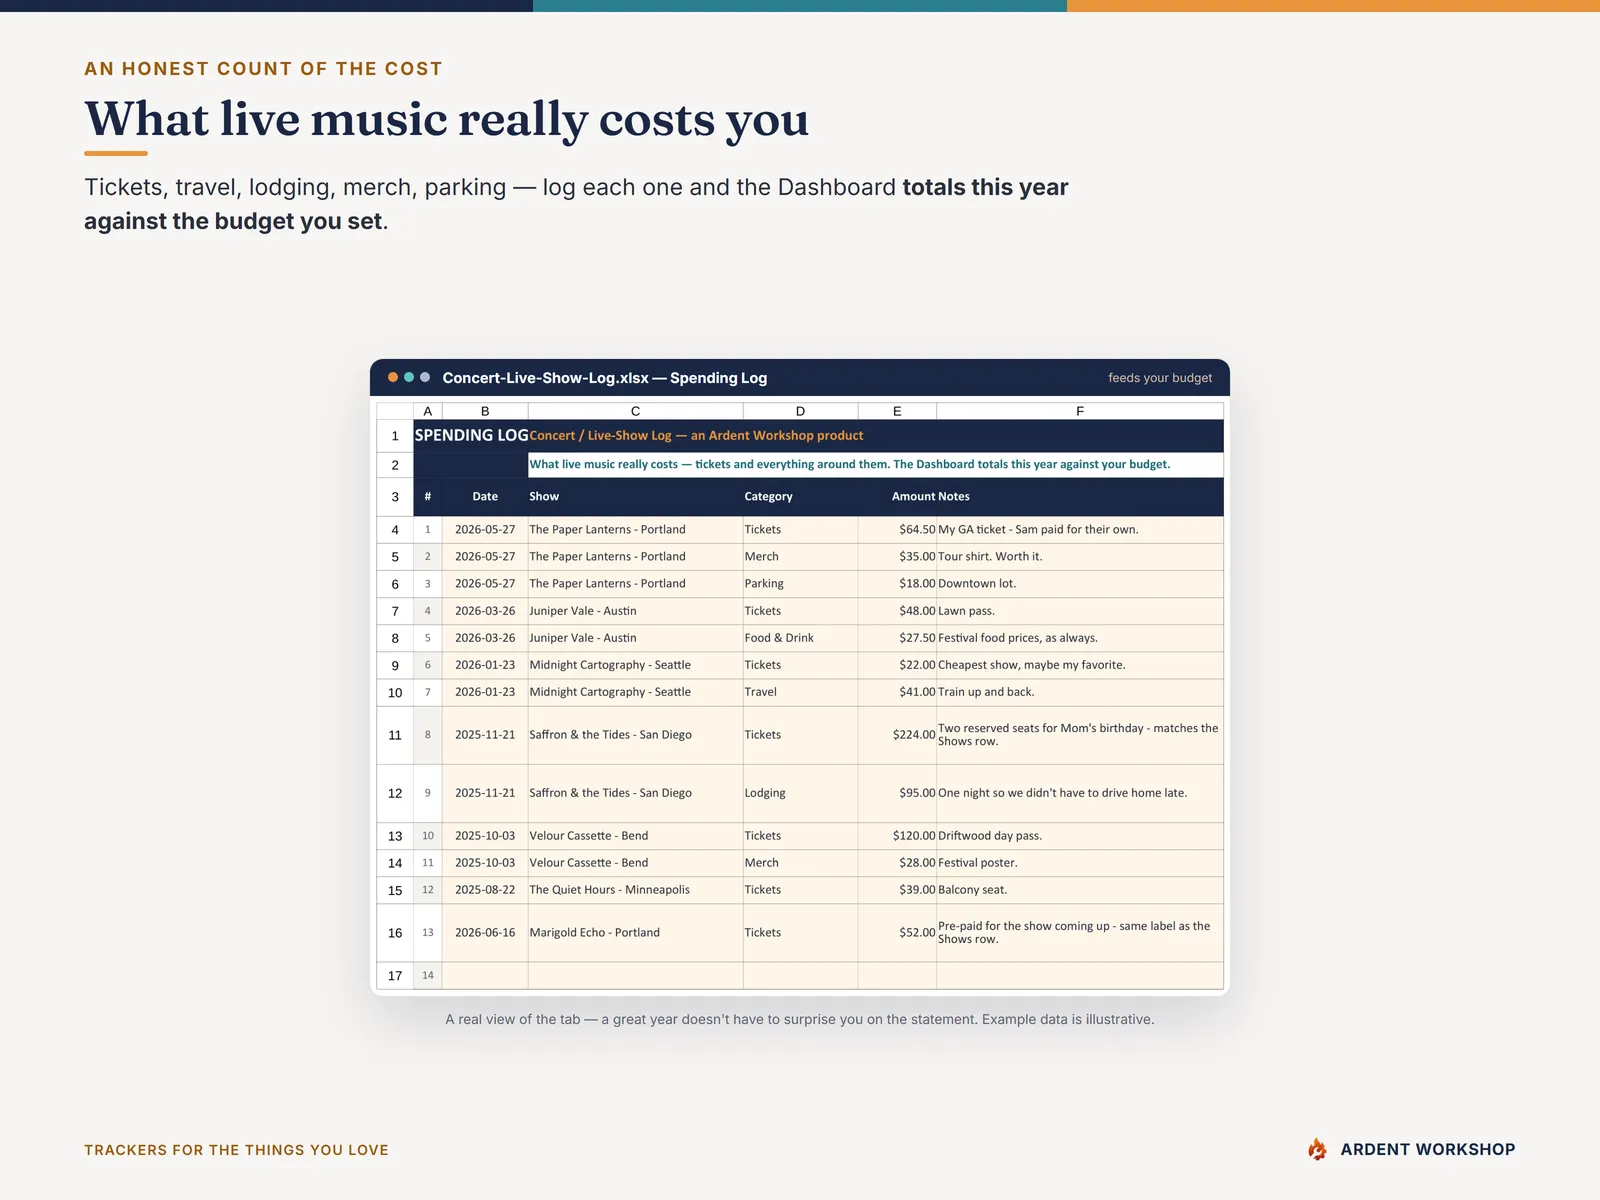This screenshot has width=1600, height=1200.
Task: Click the 'A real view of the tab' caption
Action: 800,1020
